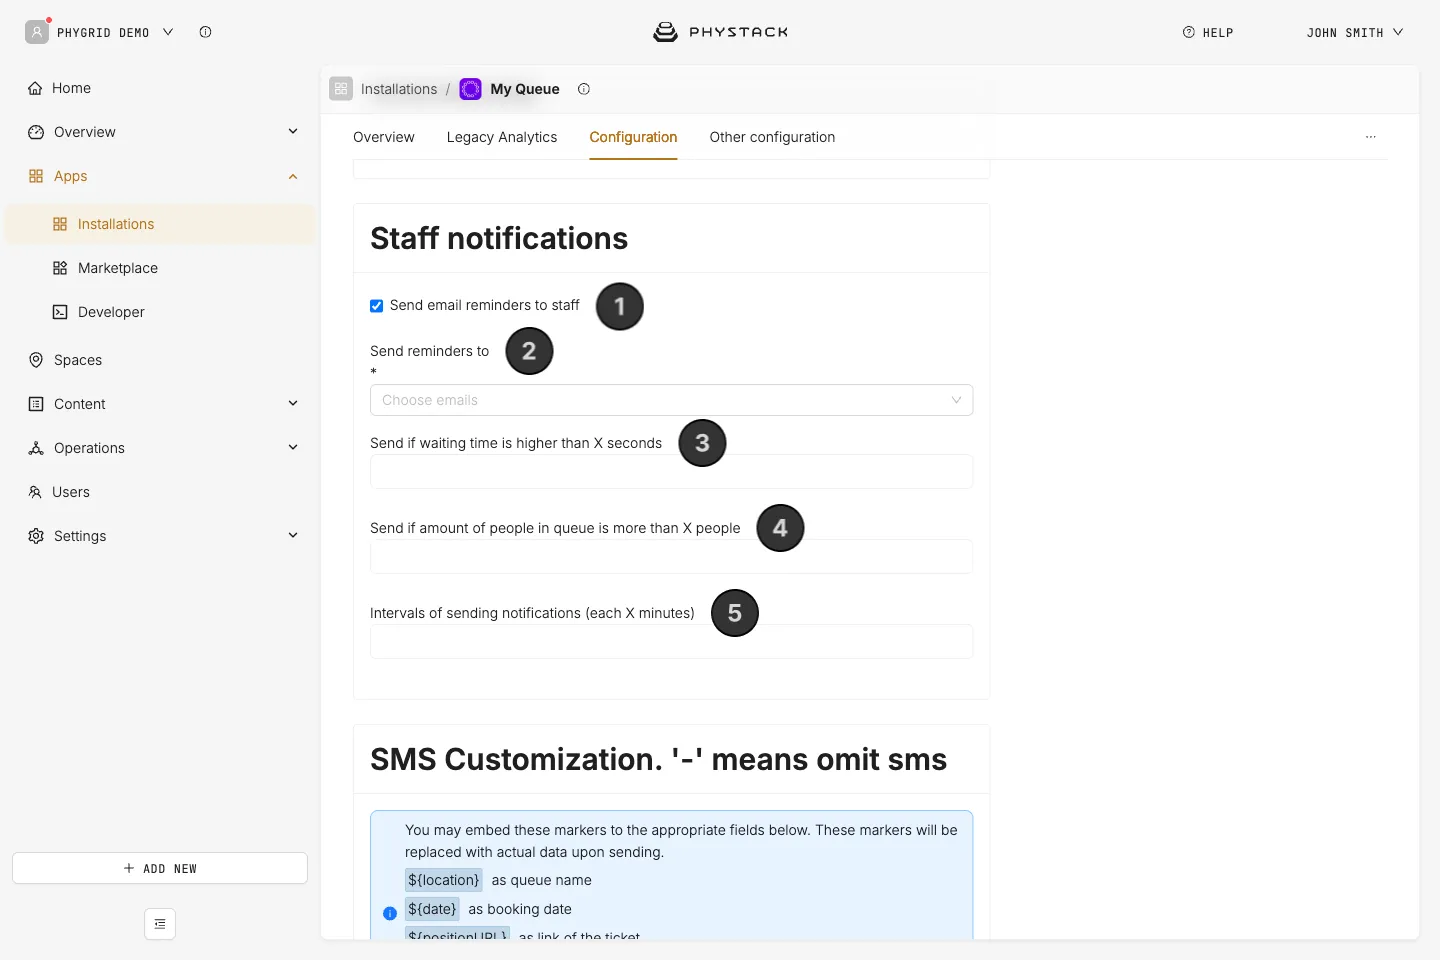This screenshot has width=1440, height=960.
Task: Click the Developer terminal icon
Action: pyautogui.click(x=60, y=312)
